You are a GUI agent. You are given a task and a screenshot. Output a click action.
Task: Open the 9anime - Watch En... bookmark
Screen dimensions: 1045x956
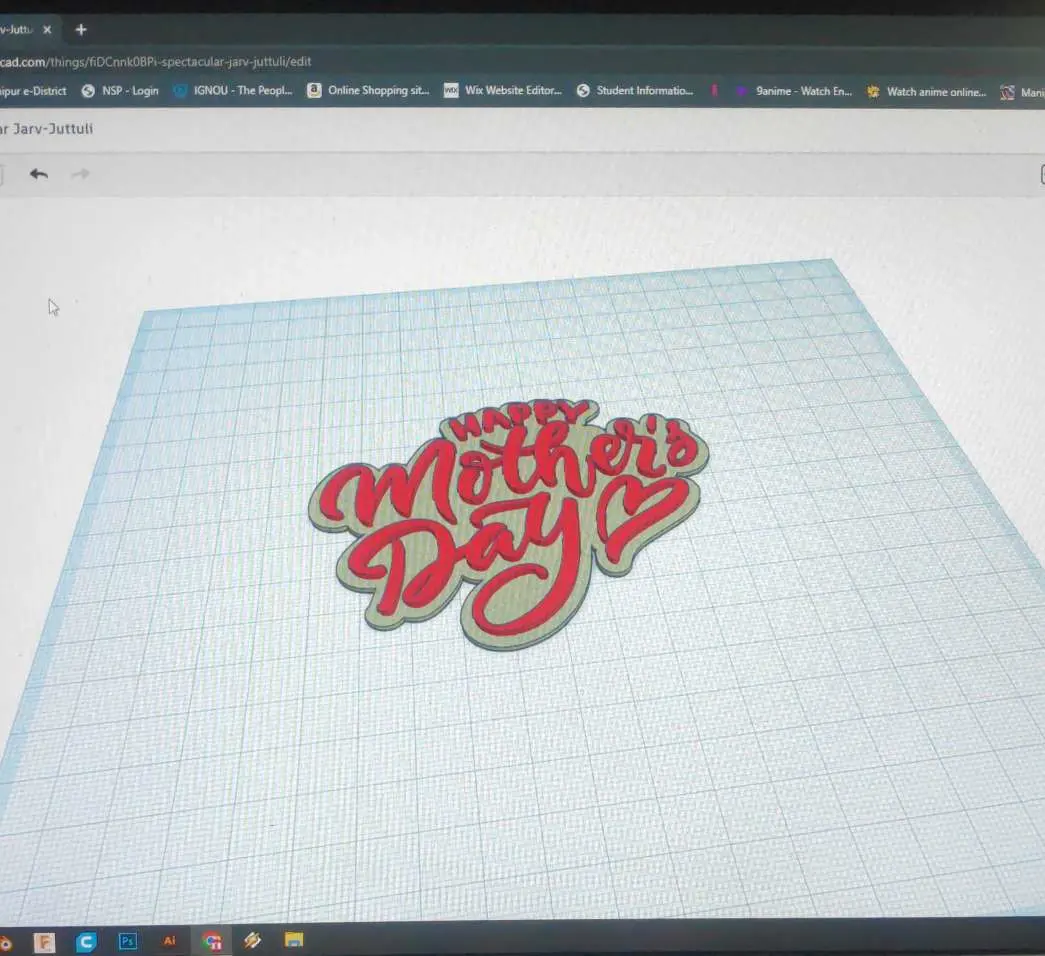(794, 91)
